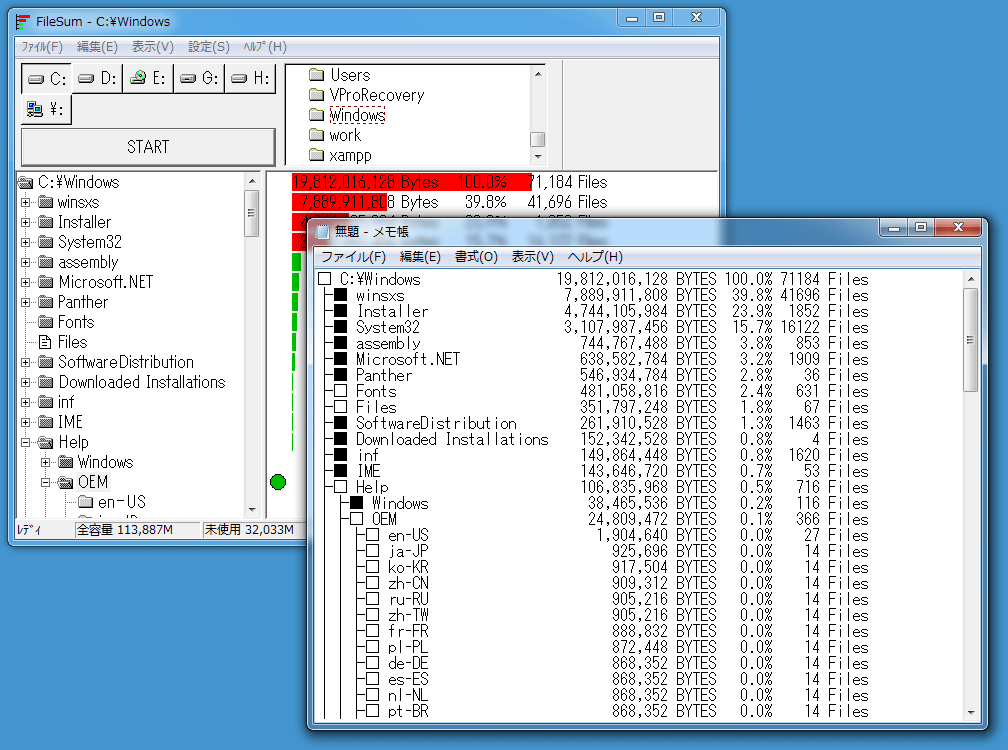Expand the Windows node under Help
Screen dimensions: 1008x750
tap(46, 462)
